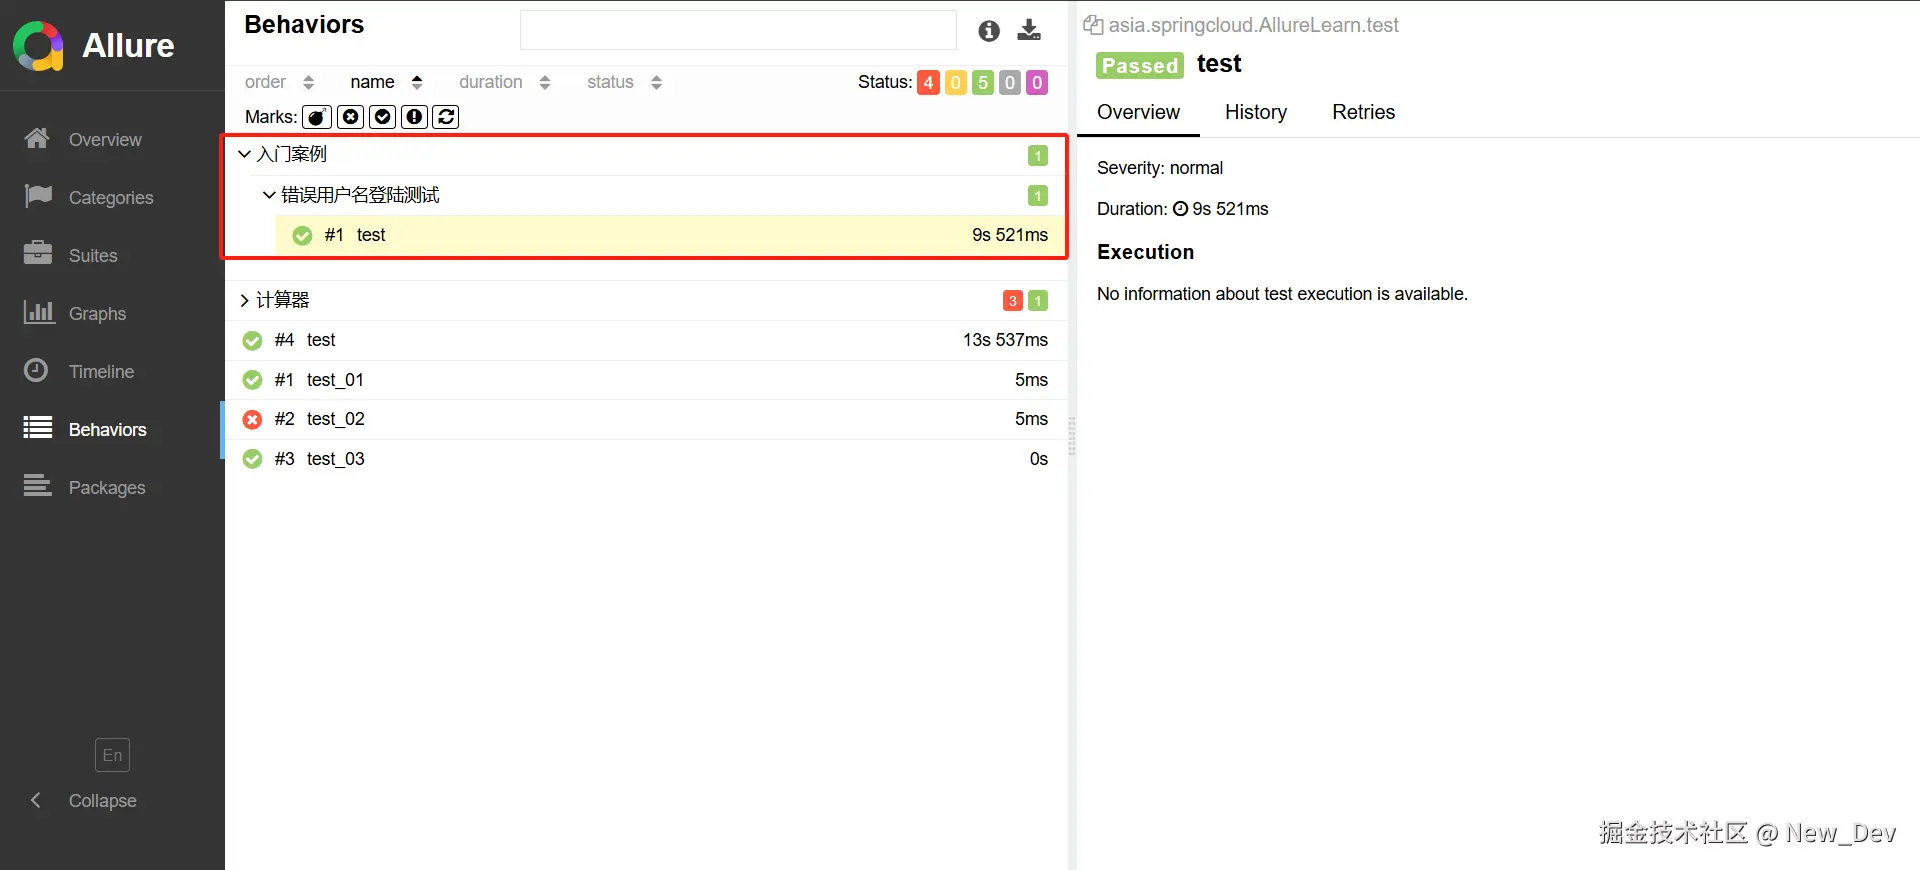
Task: Sort by duration column
Action: (505, 82)
